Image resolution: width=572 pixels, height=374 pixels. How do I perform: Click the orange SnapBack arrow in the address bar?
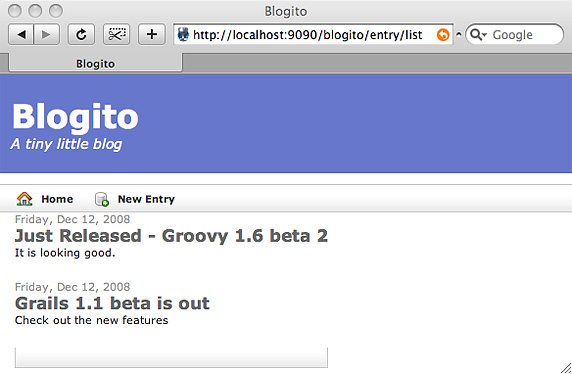443,35
